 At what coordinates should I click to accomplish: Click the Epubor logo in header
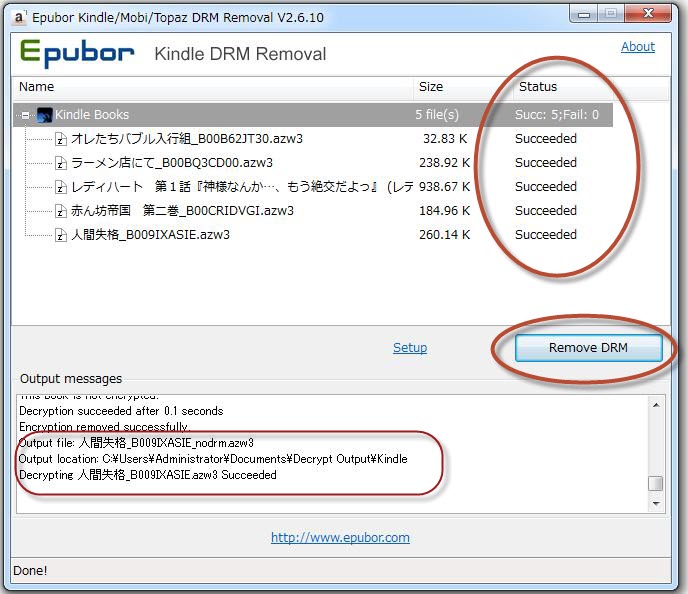[76, 53]
